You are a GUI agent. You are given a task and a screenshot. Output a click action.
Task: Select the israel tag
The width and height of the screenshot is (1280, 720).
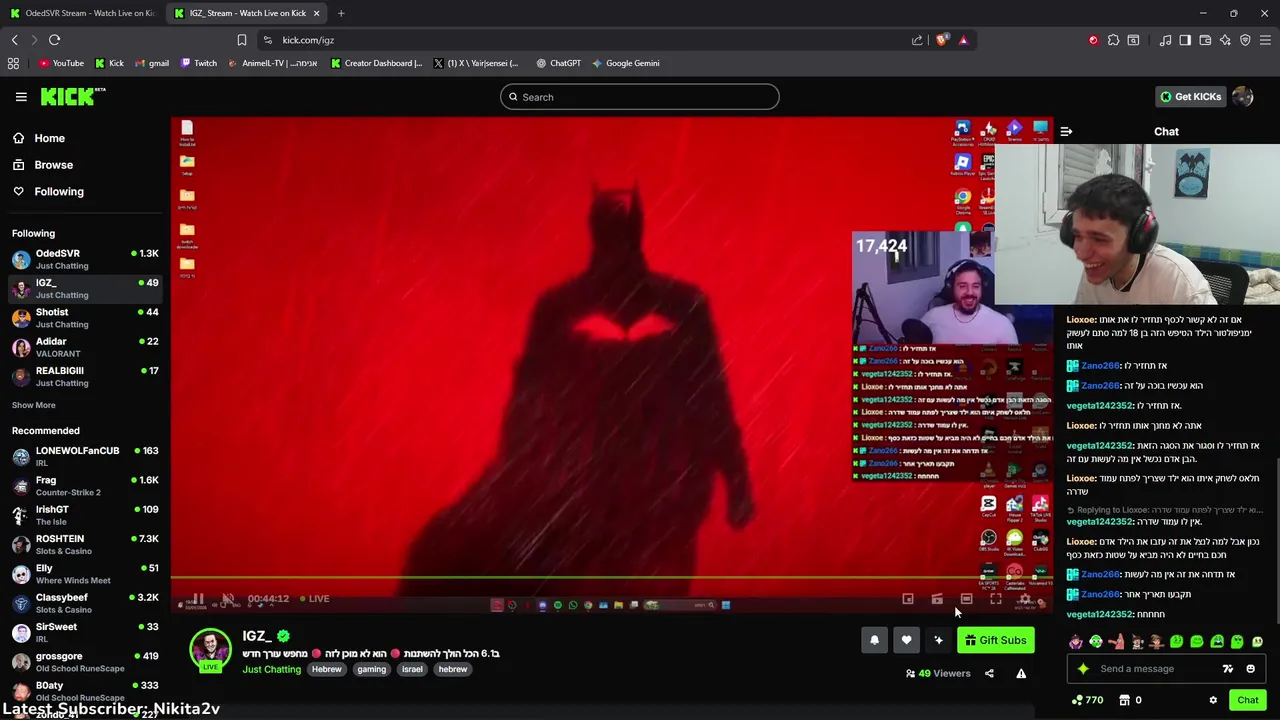tap(412, 669)
